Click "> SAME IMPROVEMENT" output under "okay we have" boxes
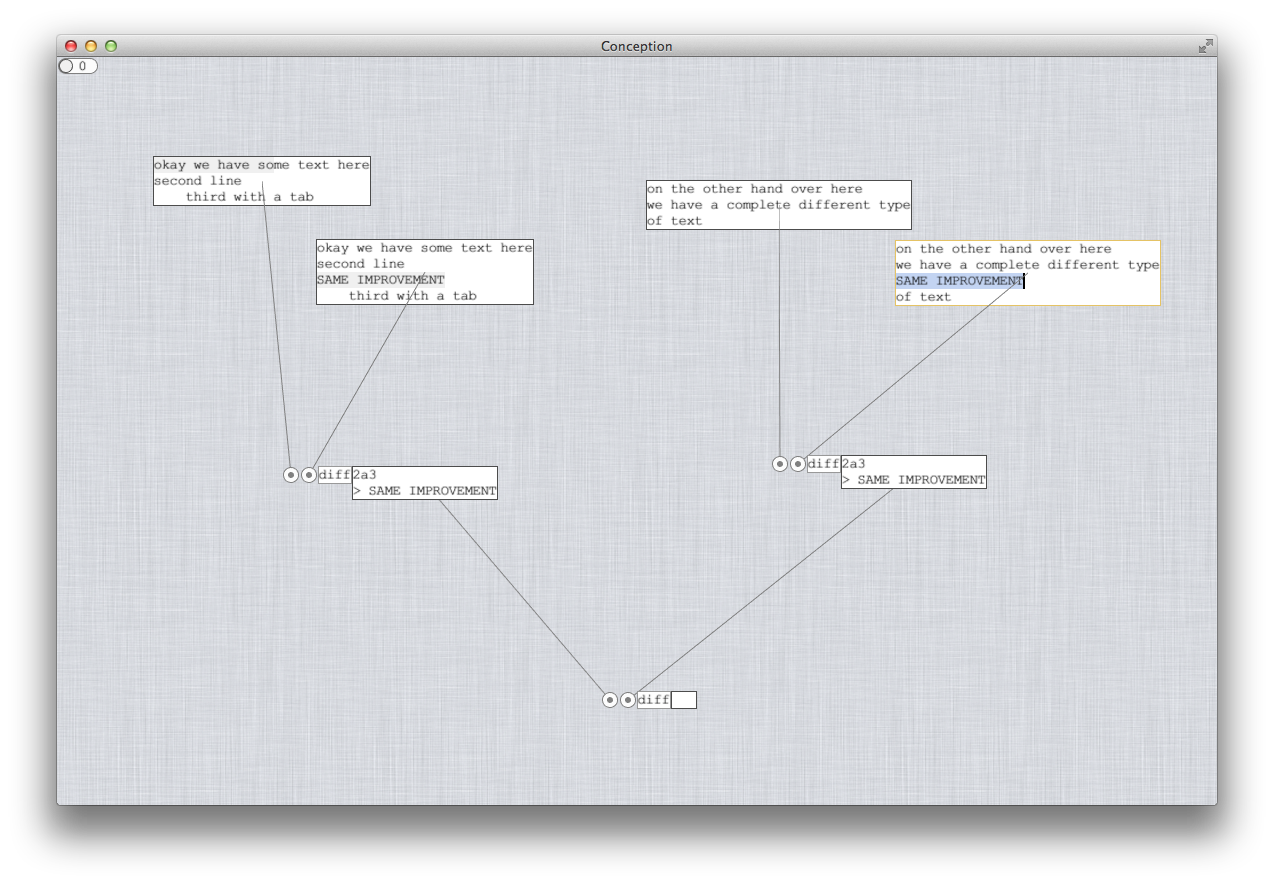 [x=425, y=491]
